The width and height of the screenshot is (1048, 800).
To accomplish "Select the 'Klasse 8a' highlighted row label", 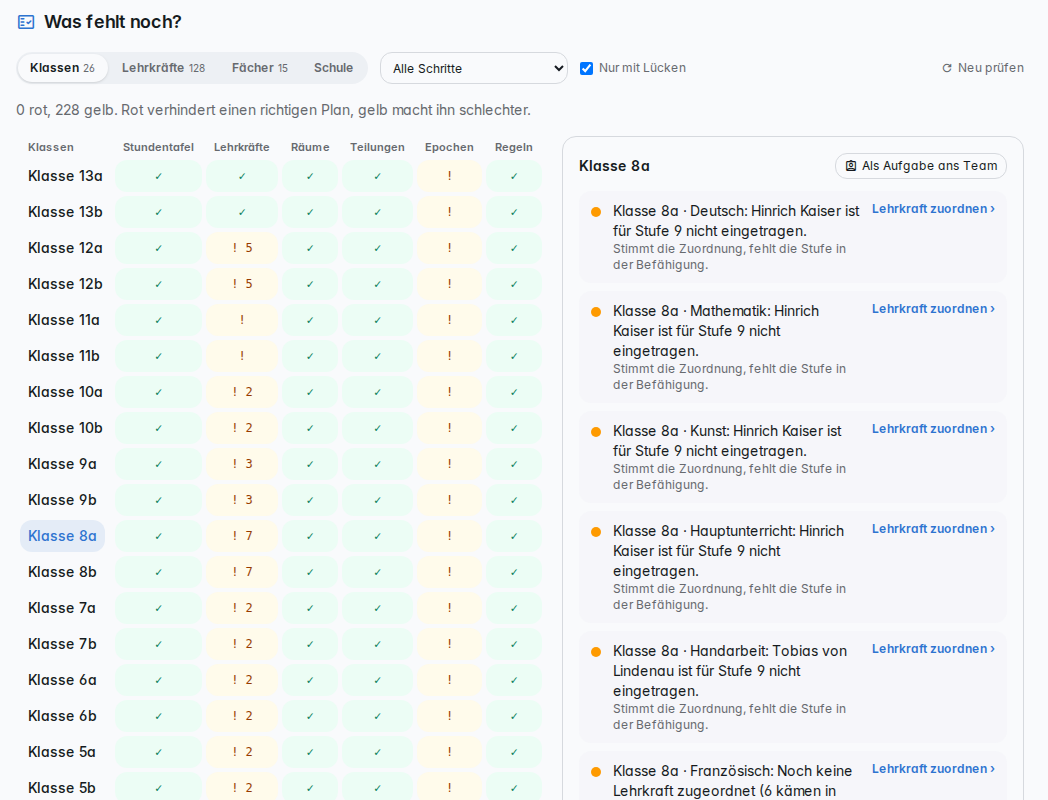I will point(62,536).
